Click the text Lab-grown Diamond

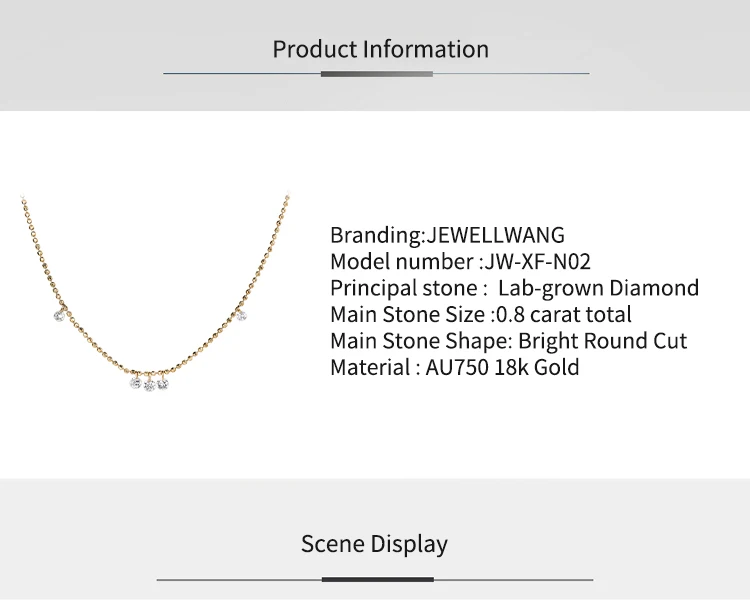point(598,288)
